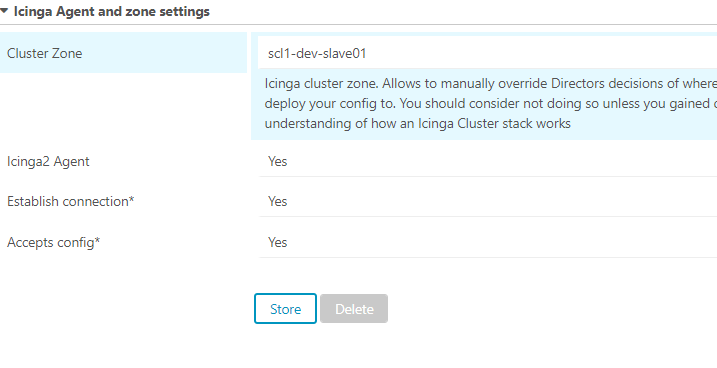Select the scl1-dev-slave01 zone value
The height and width of the screenshot is (368, 717).
point(317,53)
